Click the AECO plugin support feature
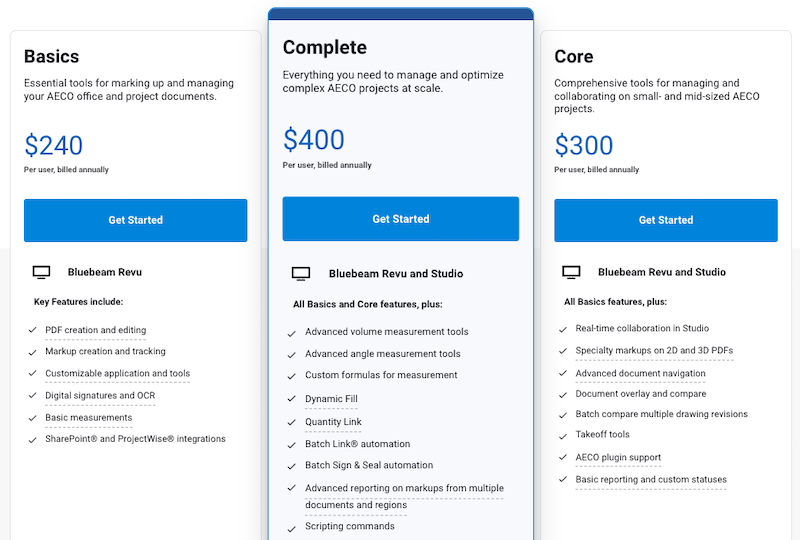Screen dimensions: 800x540 coord(618,457)
